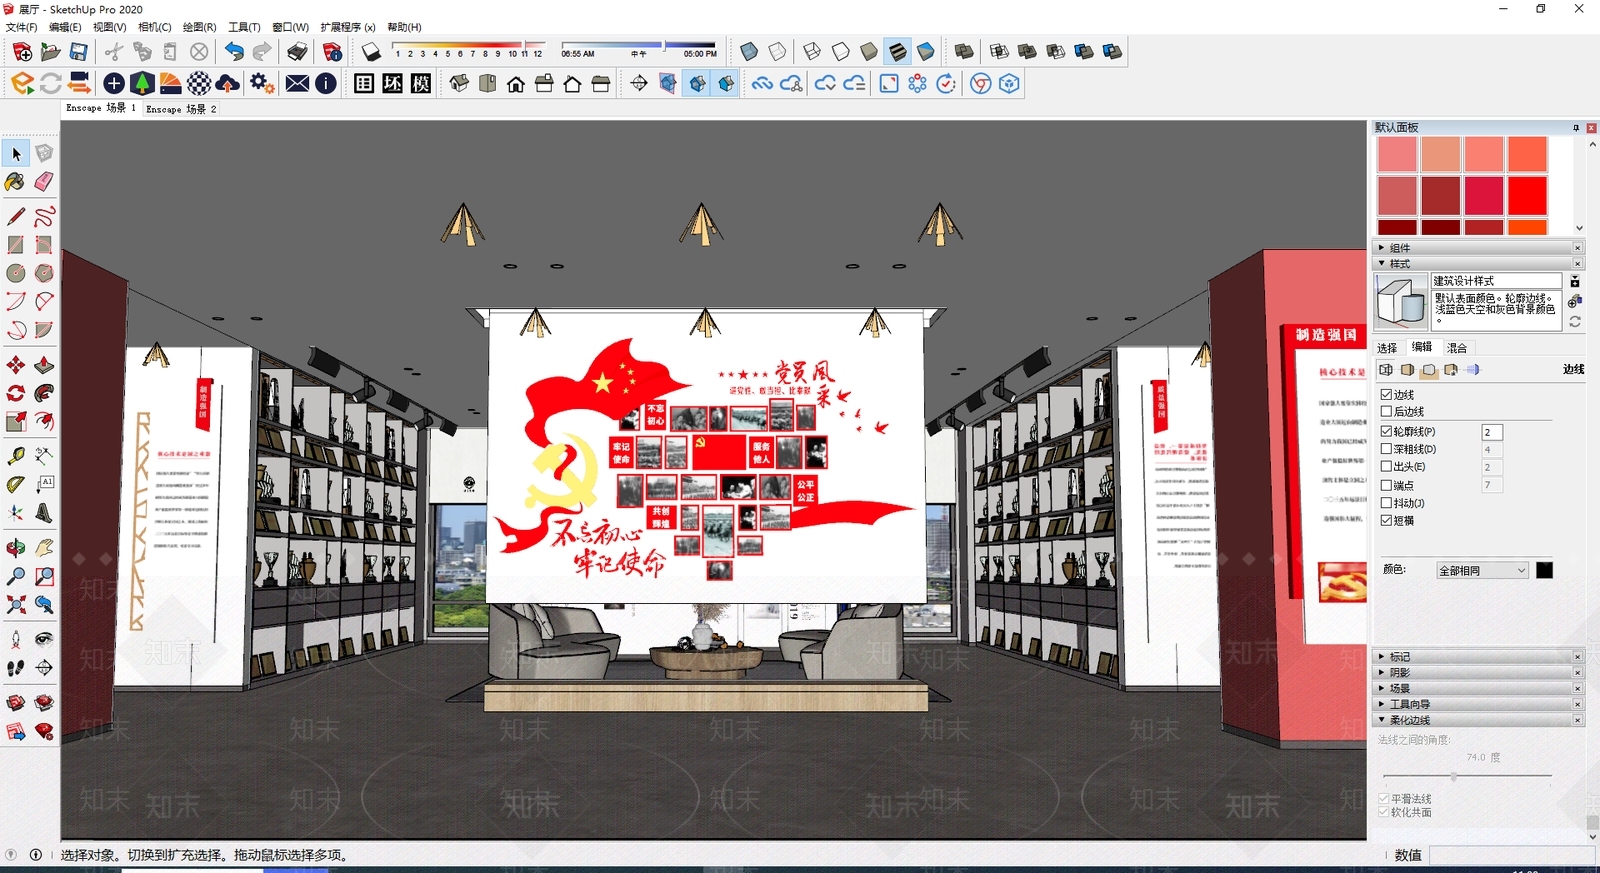Toggle the 平滑法线 smooth normals checkbox
Screen dimensions: 1600x873
tap(1384, 798)
